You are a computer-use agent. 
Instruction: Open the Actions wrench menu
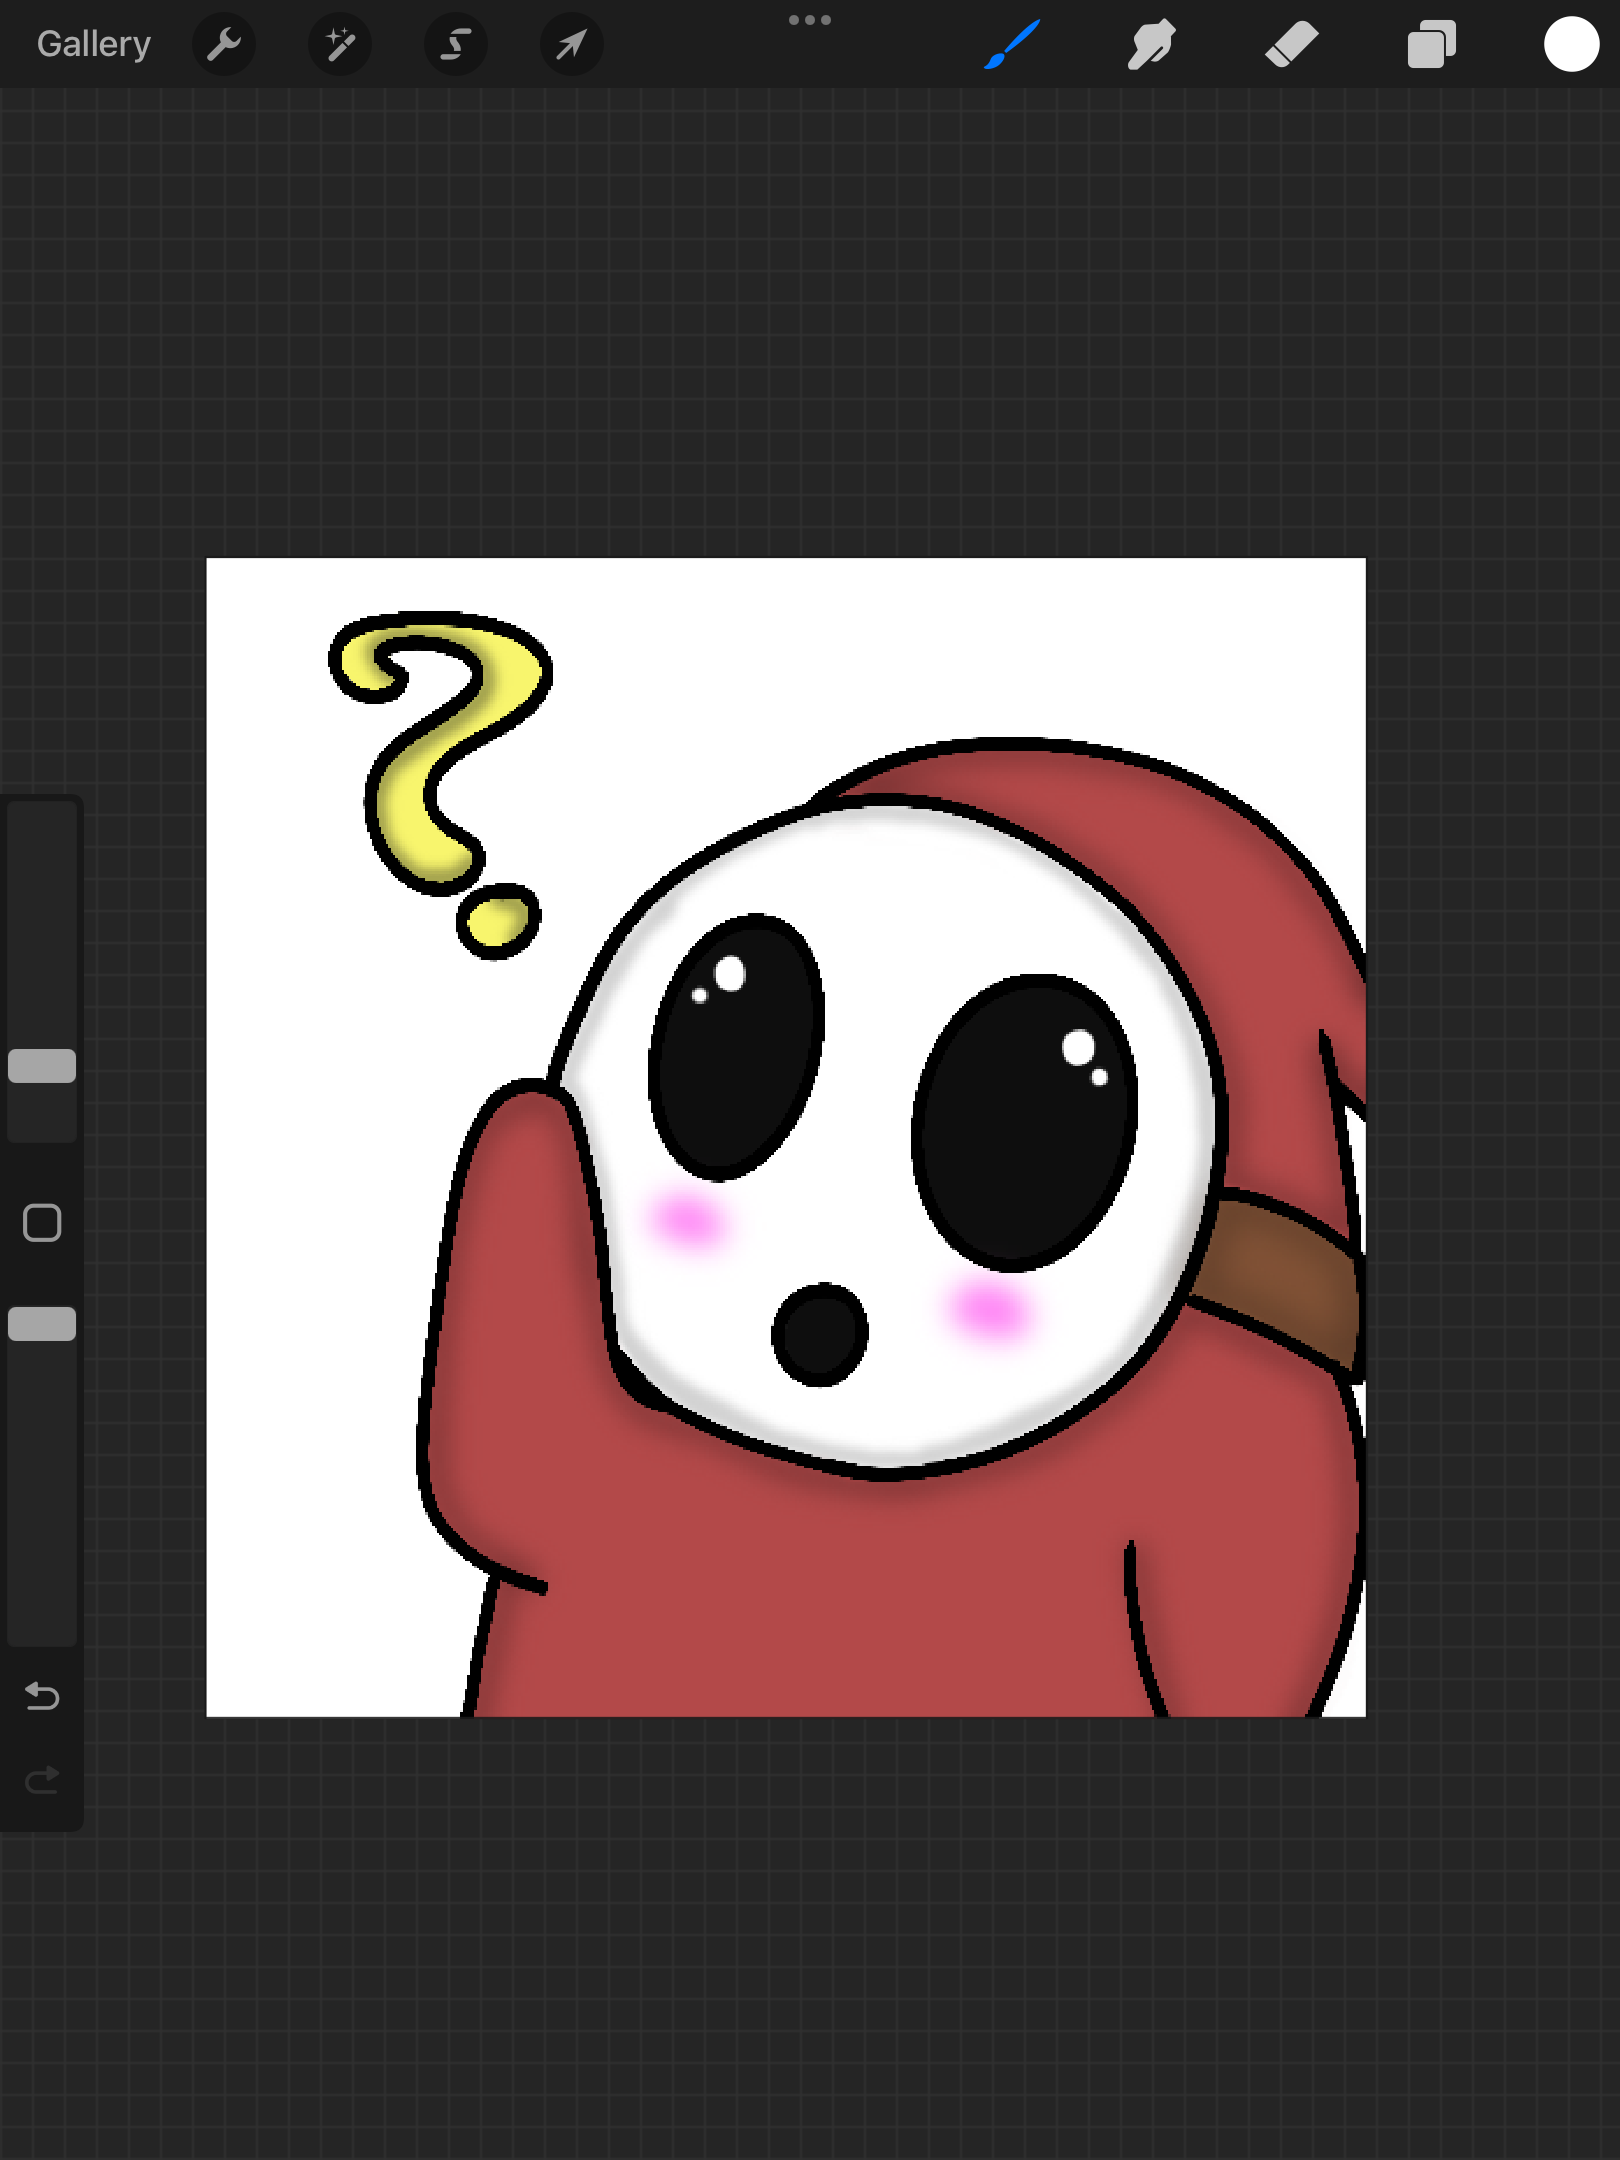coord(224,44)
